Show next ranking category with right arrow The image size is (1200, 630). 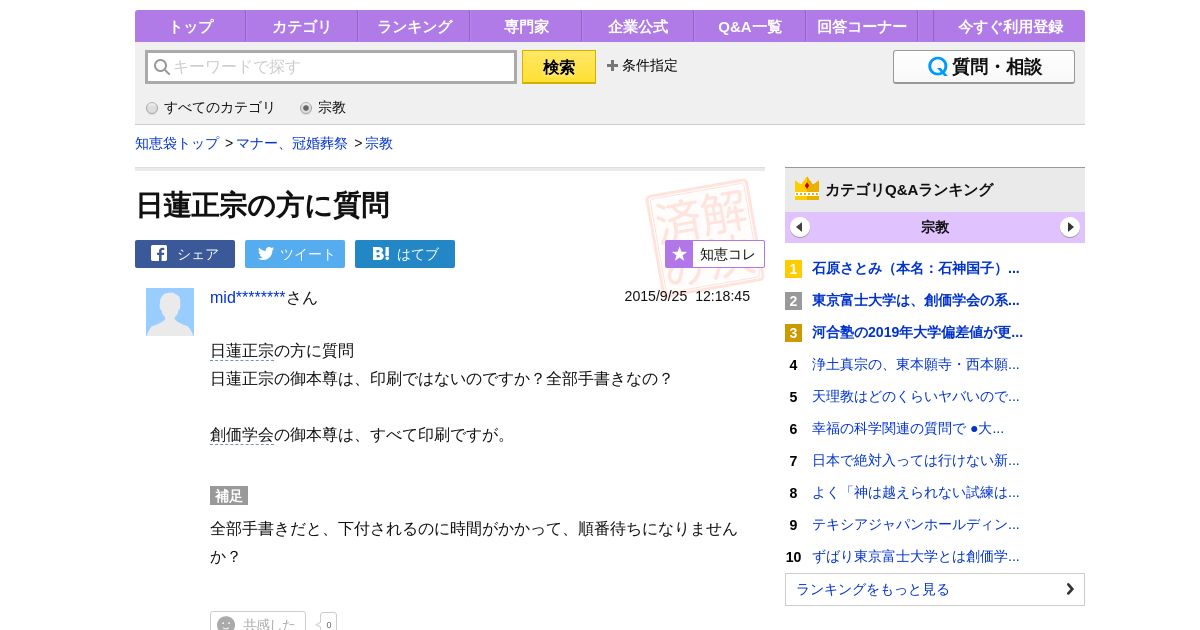click(1070, 227)
